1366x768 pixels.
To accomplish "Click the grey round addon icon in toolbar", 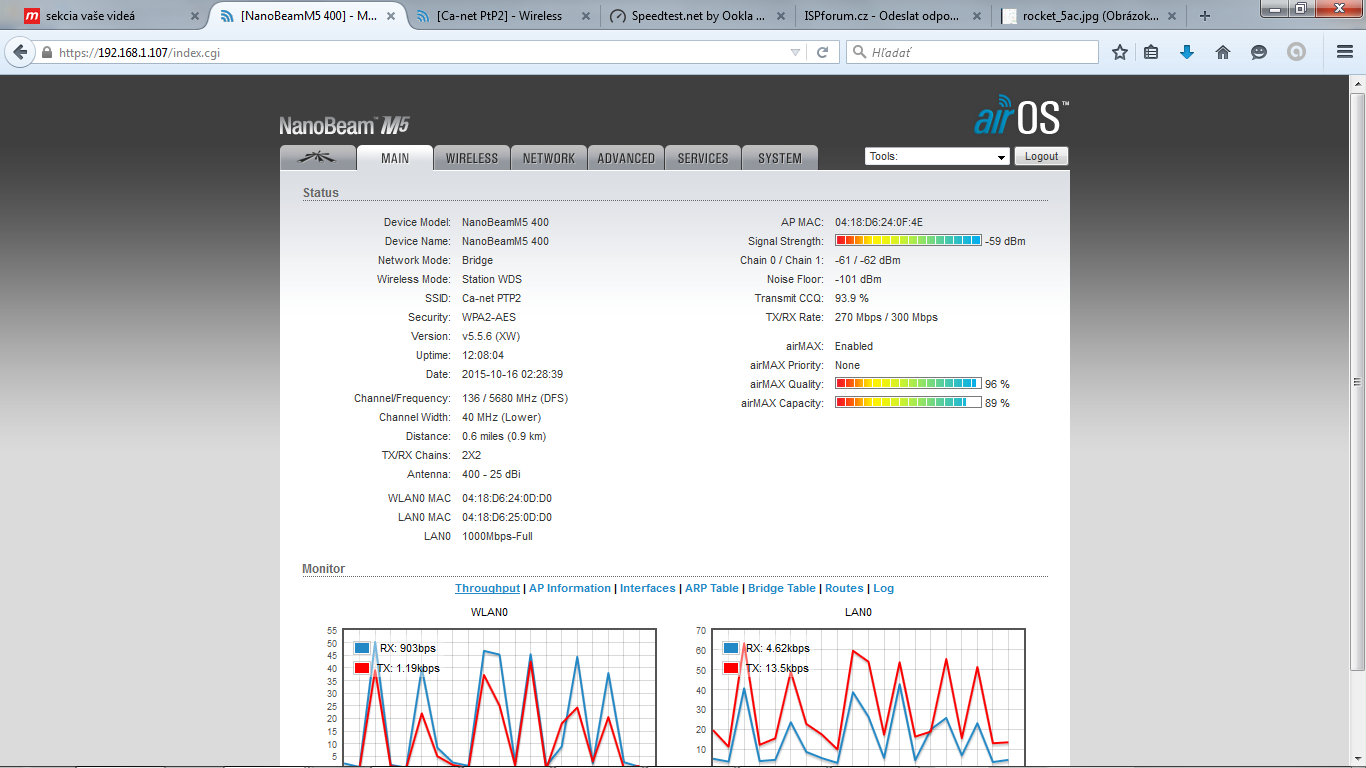I will click(1296, 52).
